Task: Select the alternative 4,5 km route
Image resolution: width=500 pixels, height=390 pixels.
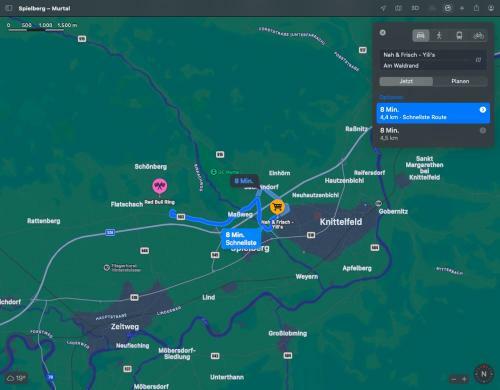Action: tap(433, 134)
